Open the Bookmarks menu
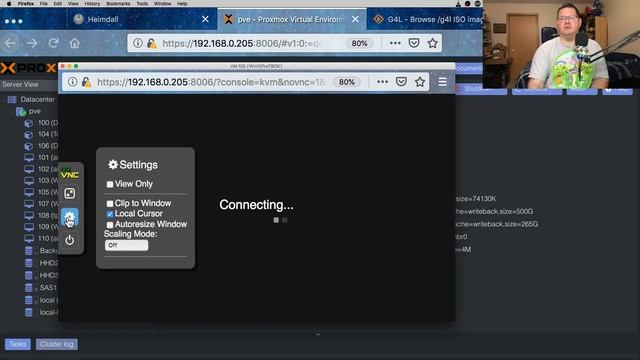The height and width of the screenshot is (360, 640). point(118,3)
